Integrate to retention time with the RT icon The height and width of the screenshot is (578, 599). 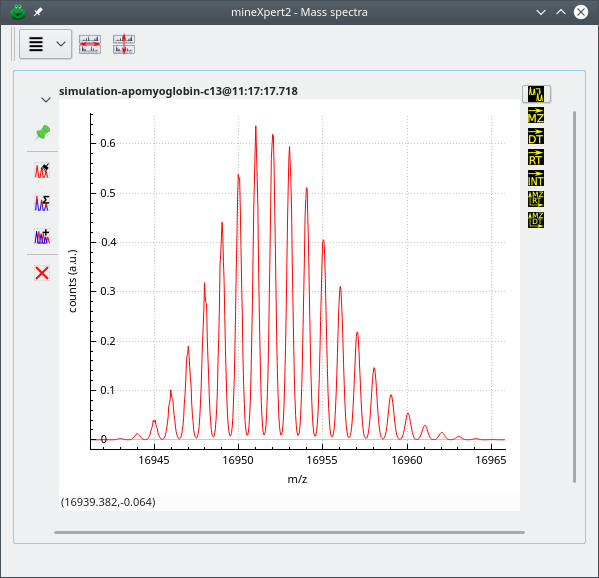click(x=536, y=157)
